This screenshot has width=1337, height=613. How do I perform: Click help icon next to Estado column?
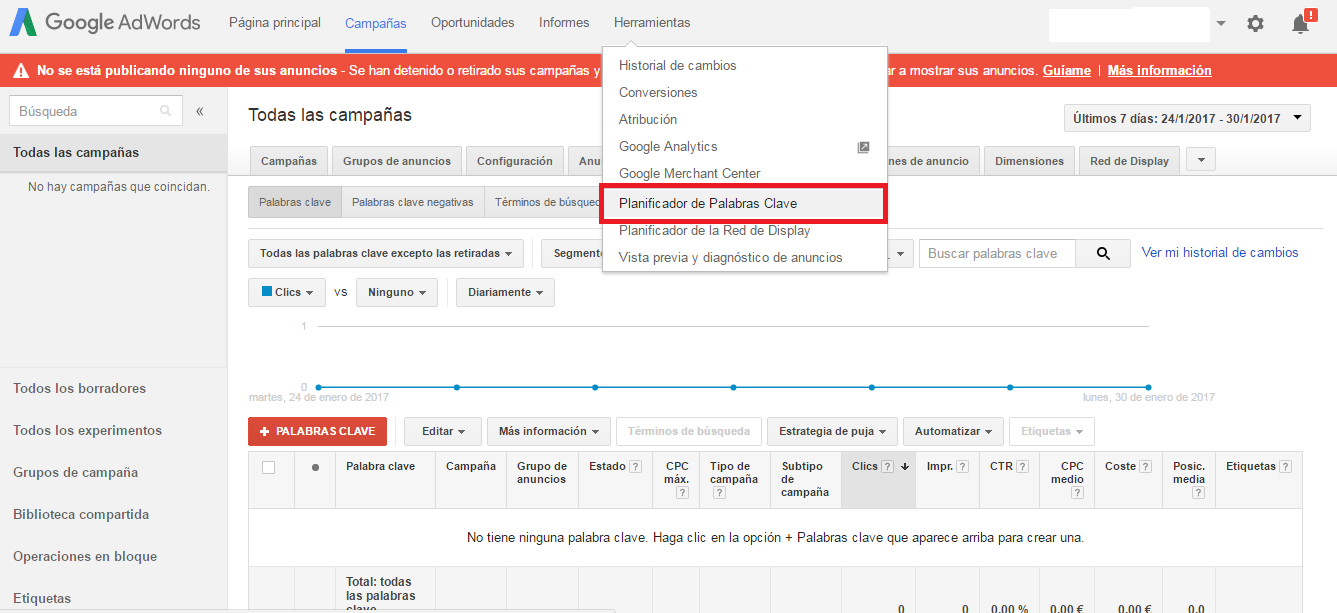click(x=635, y=467)
